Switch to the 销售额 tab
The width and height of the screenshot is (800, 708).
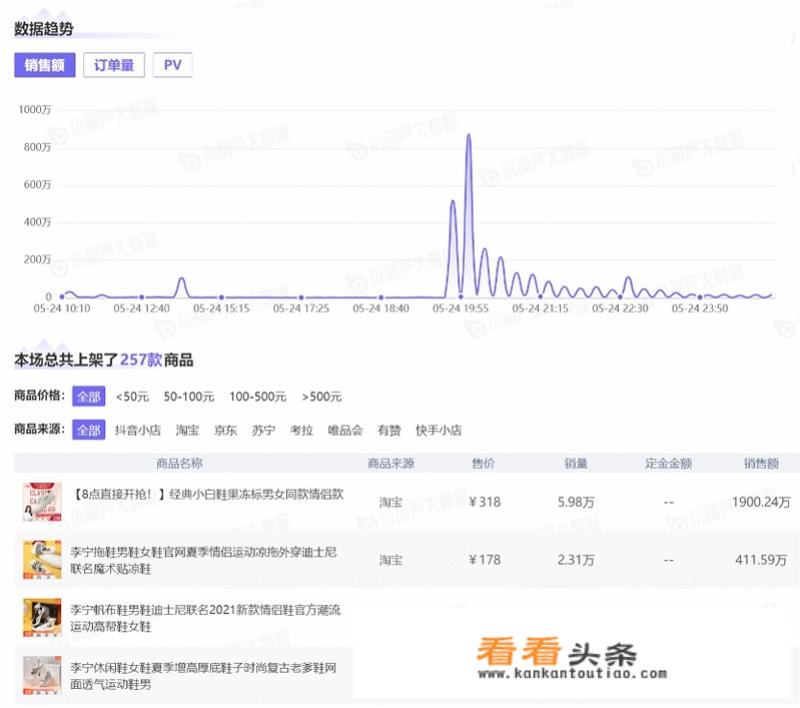click(45, 65)
